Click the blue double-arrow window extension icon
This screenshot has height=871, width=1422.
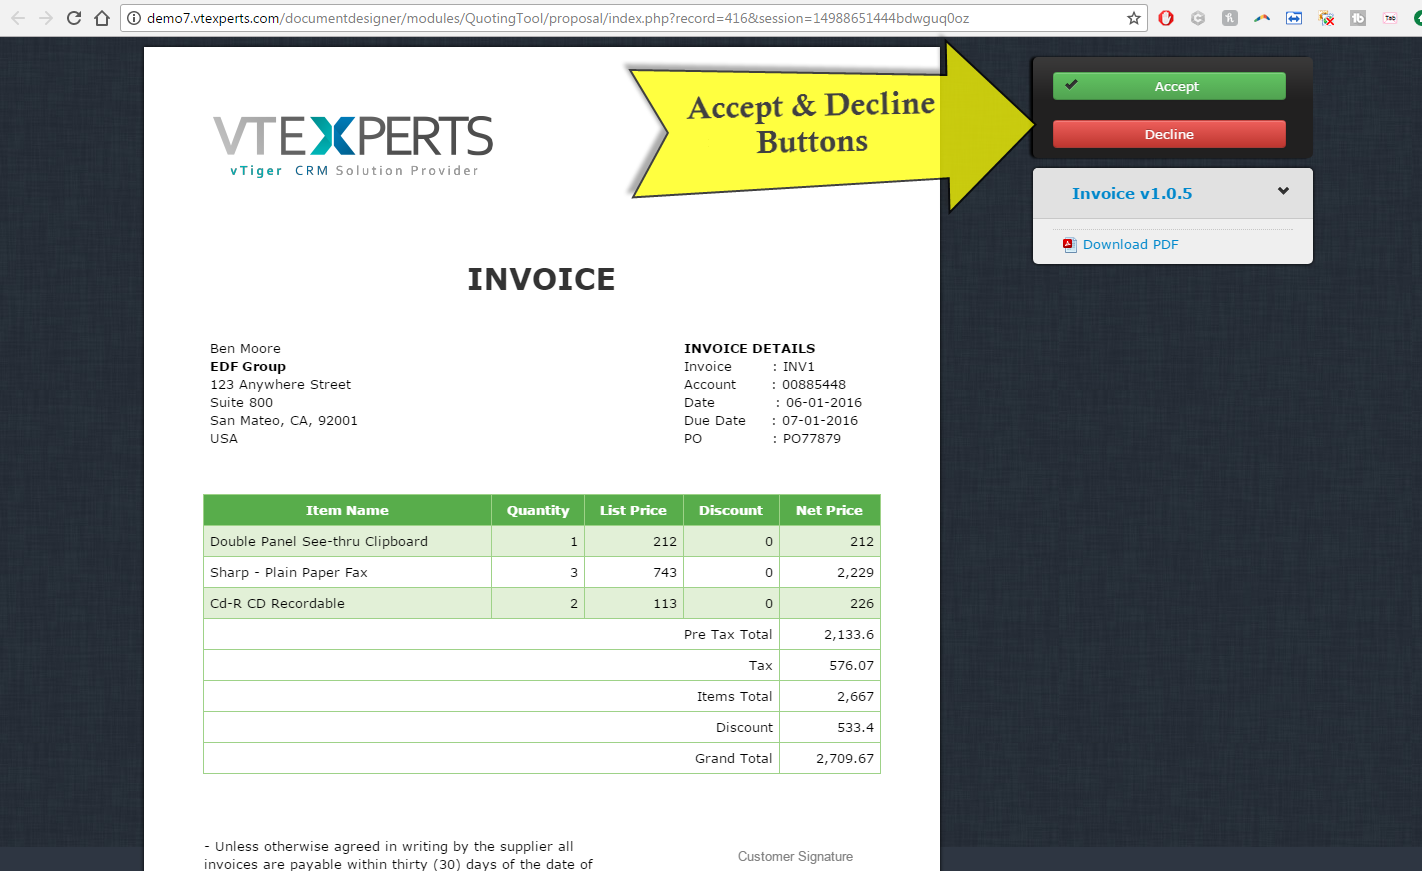pos(1294,18)
